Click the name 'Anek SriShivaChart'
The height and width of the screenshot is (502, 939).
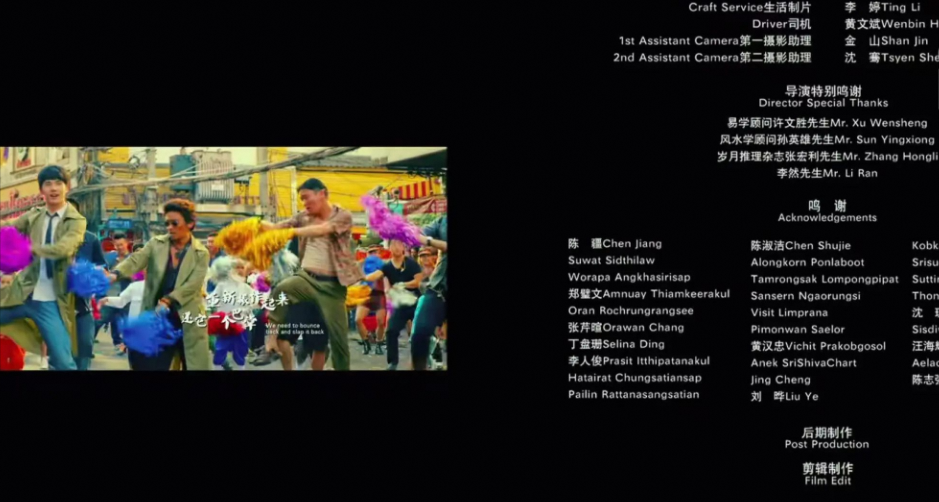click(x=803, y=364)
